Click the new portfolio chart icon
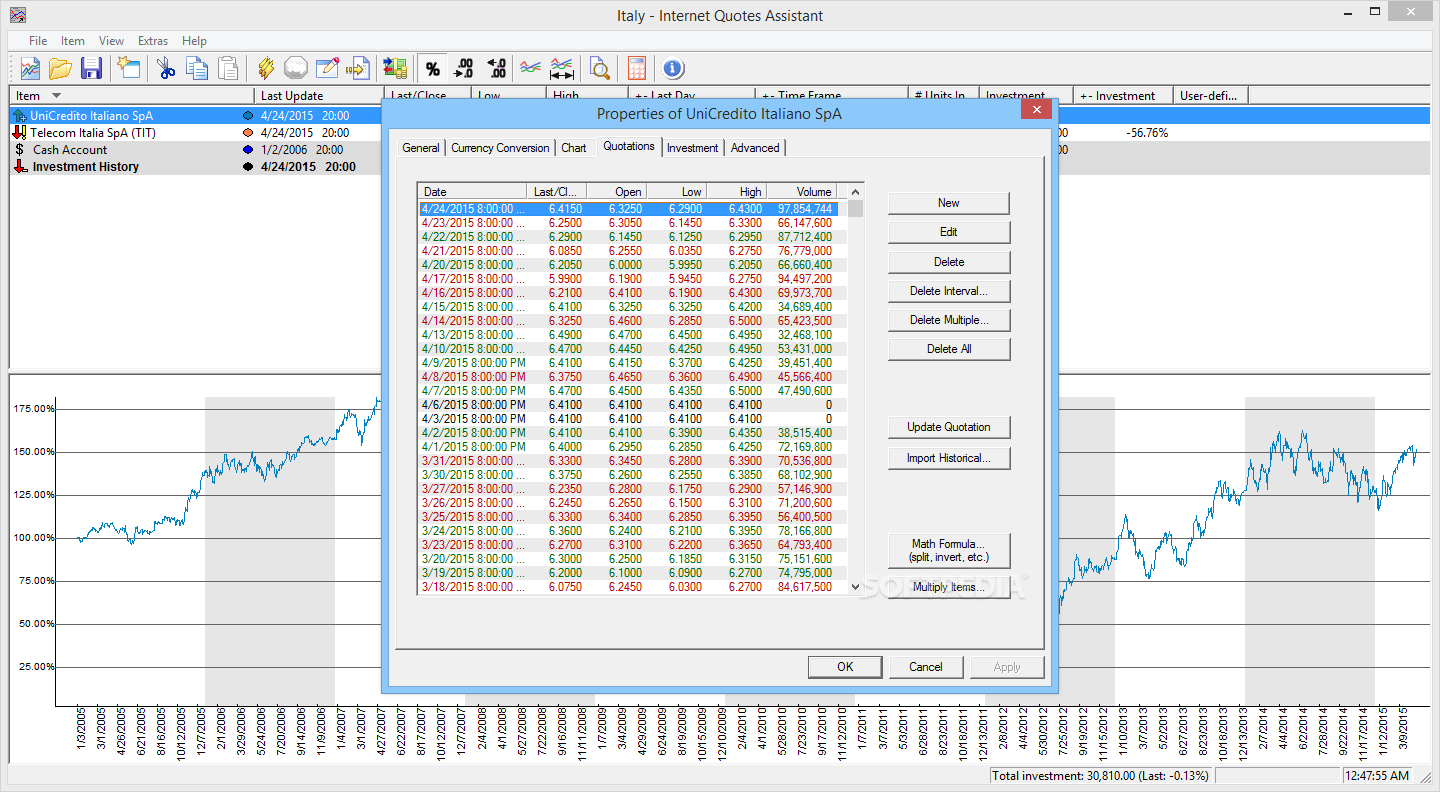1440x792 pixels. (30, 68)
